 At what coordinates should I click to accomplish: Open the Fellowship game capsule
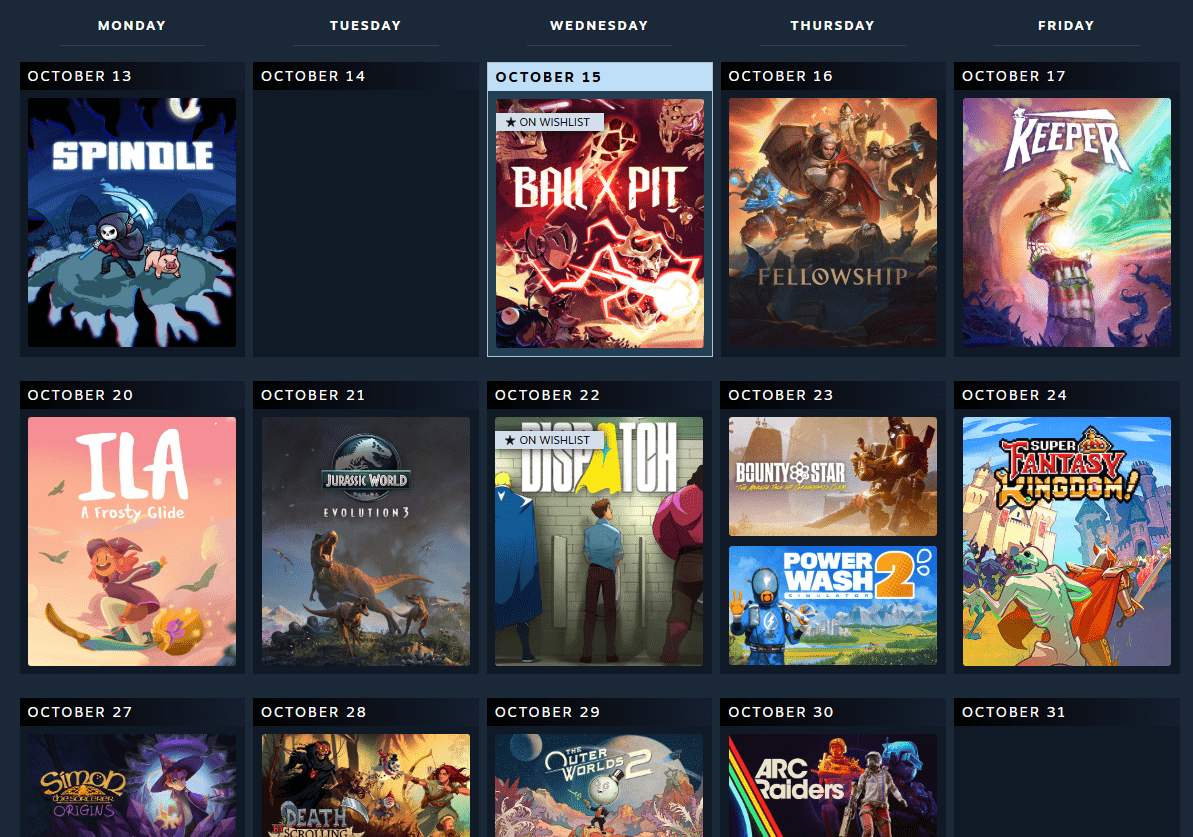click(x=832, y=222)
